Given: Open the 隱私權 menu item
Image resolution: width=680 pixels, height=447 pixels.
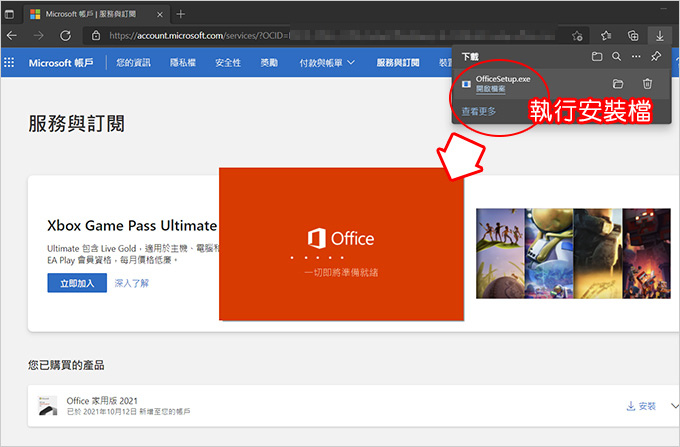Looking at the screenshot, I should (x=183, y=63).
